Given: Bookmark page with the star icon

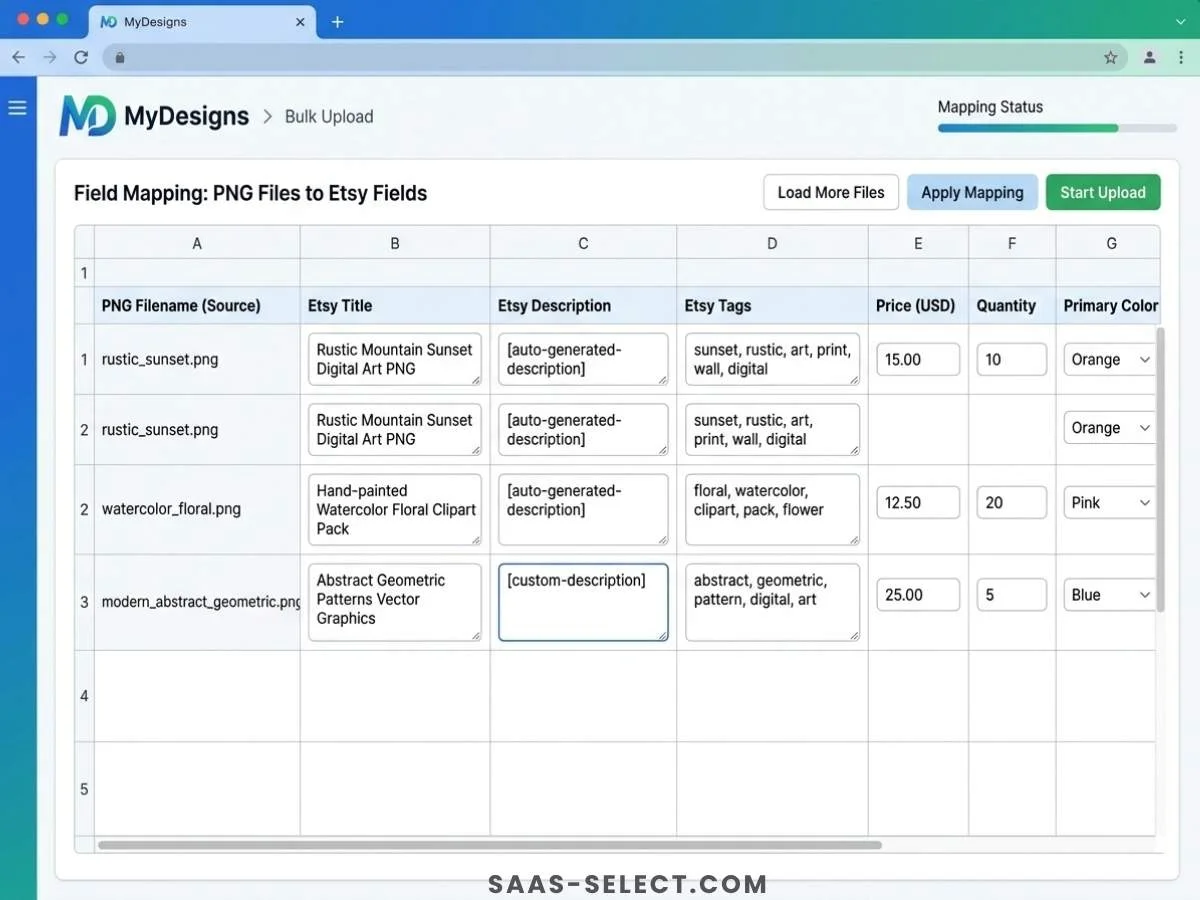Looking at the screenshot, I should [x=1110, y=58].
